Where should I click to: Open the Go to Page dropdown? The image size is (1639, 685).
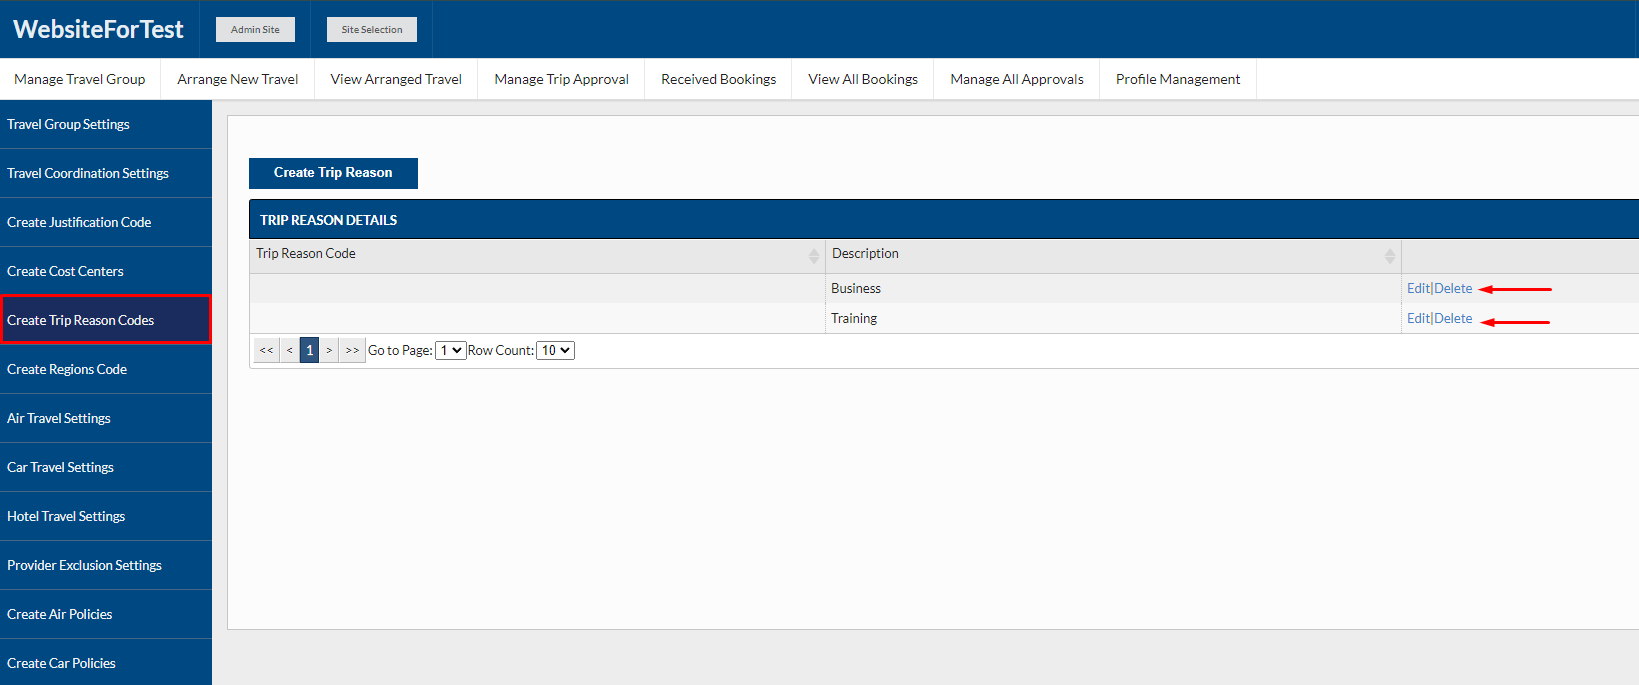click(x=451, y=350)
